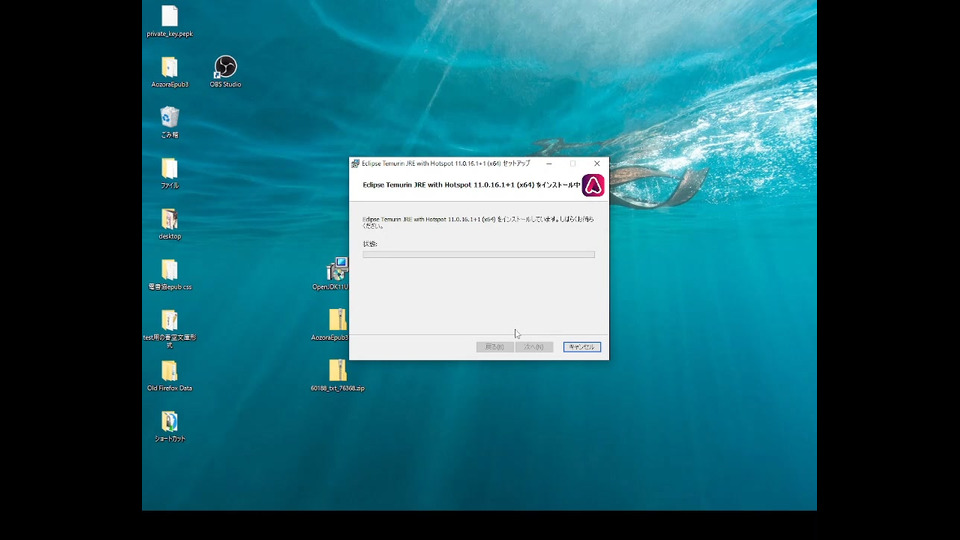Click the disabled 戻る(B) button
The height and width of the screenshot is (540, 960).
coord(495,347)
